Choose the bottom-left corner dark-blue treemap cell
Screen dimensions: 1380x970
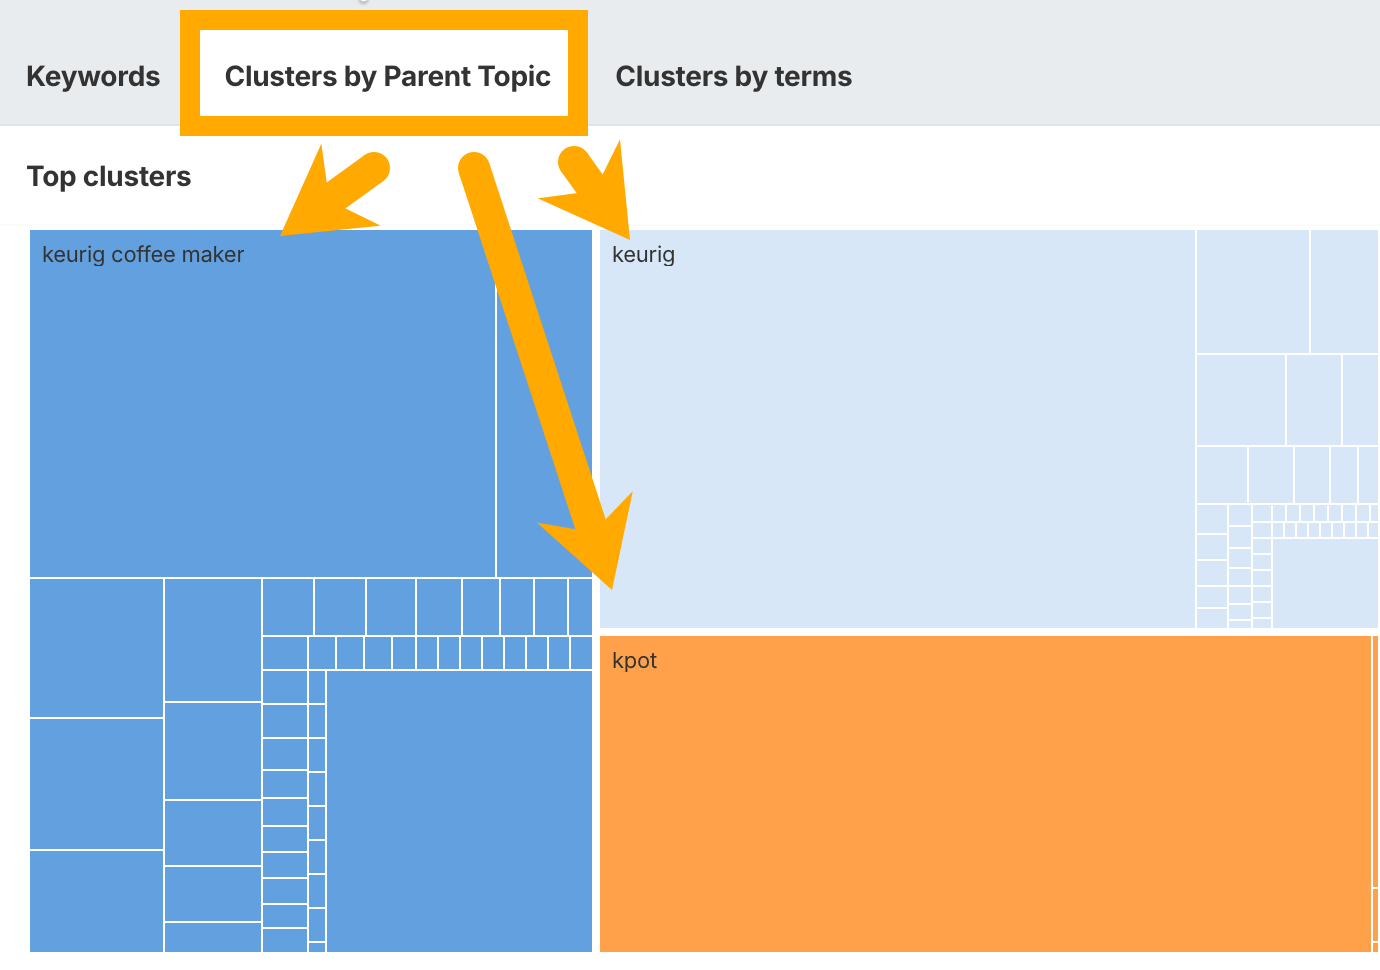(96, 900)
